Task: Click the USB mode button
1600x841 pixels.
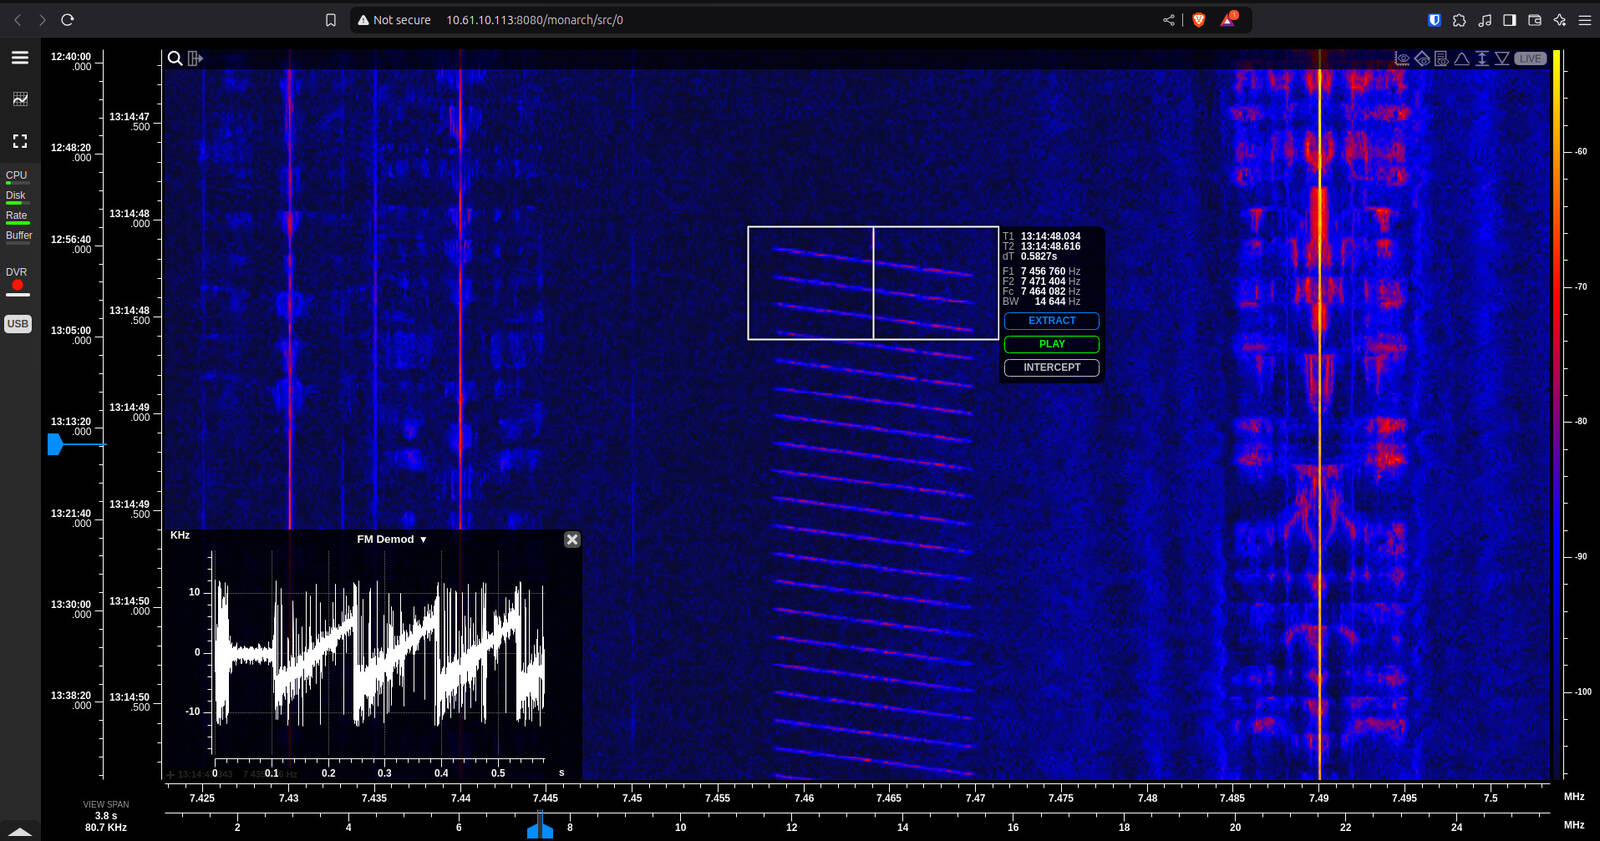Action: [x=18, y=324]
